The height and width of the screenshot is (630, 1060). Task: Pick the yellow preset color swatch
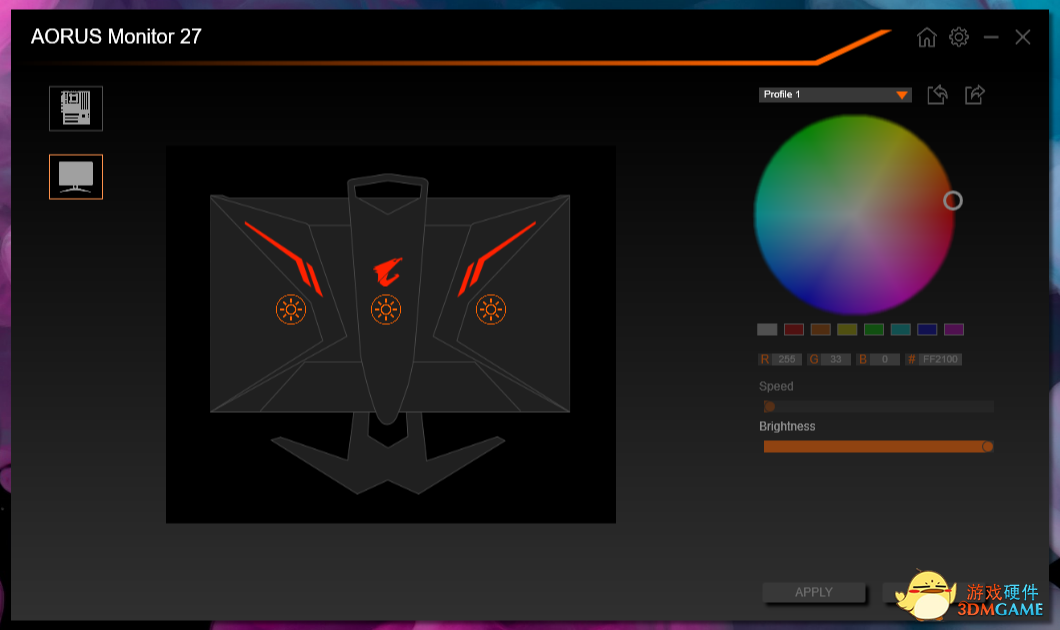[x=847, y=330]
